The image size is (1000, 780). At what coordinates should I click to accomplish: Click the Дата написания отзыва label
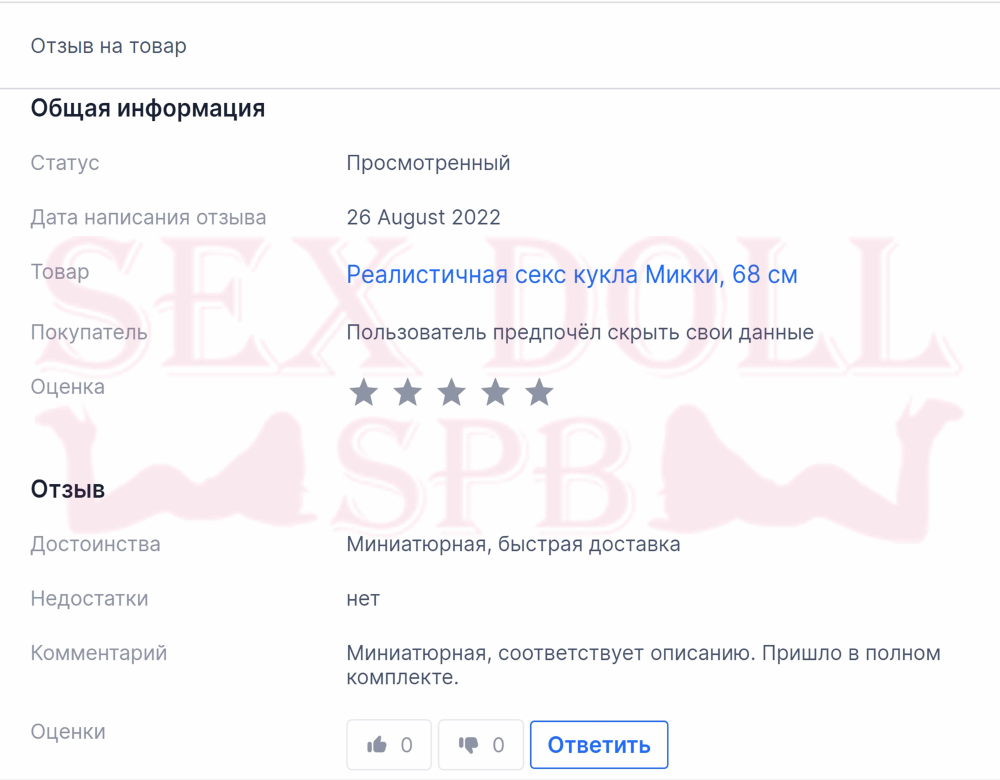[148, 217]
